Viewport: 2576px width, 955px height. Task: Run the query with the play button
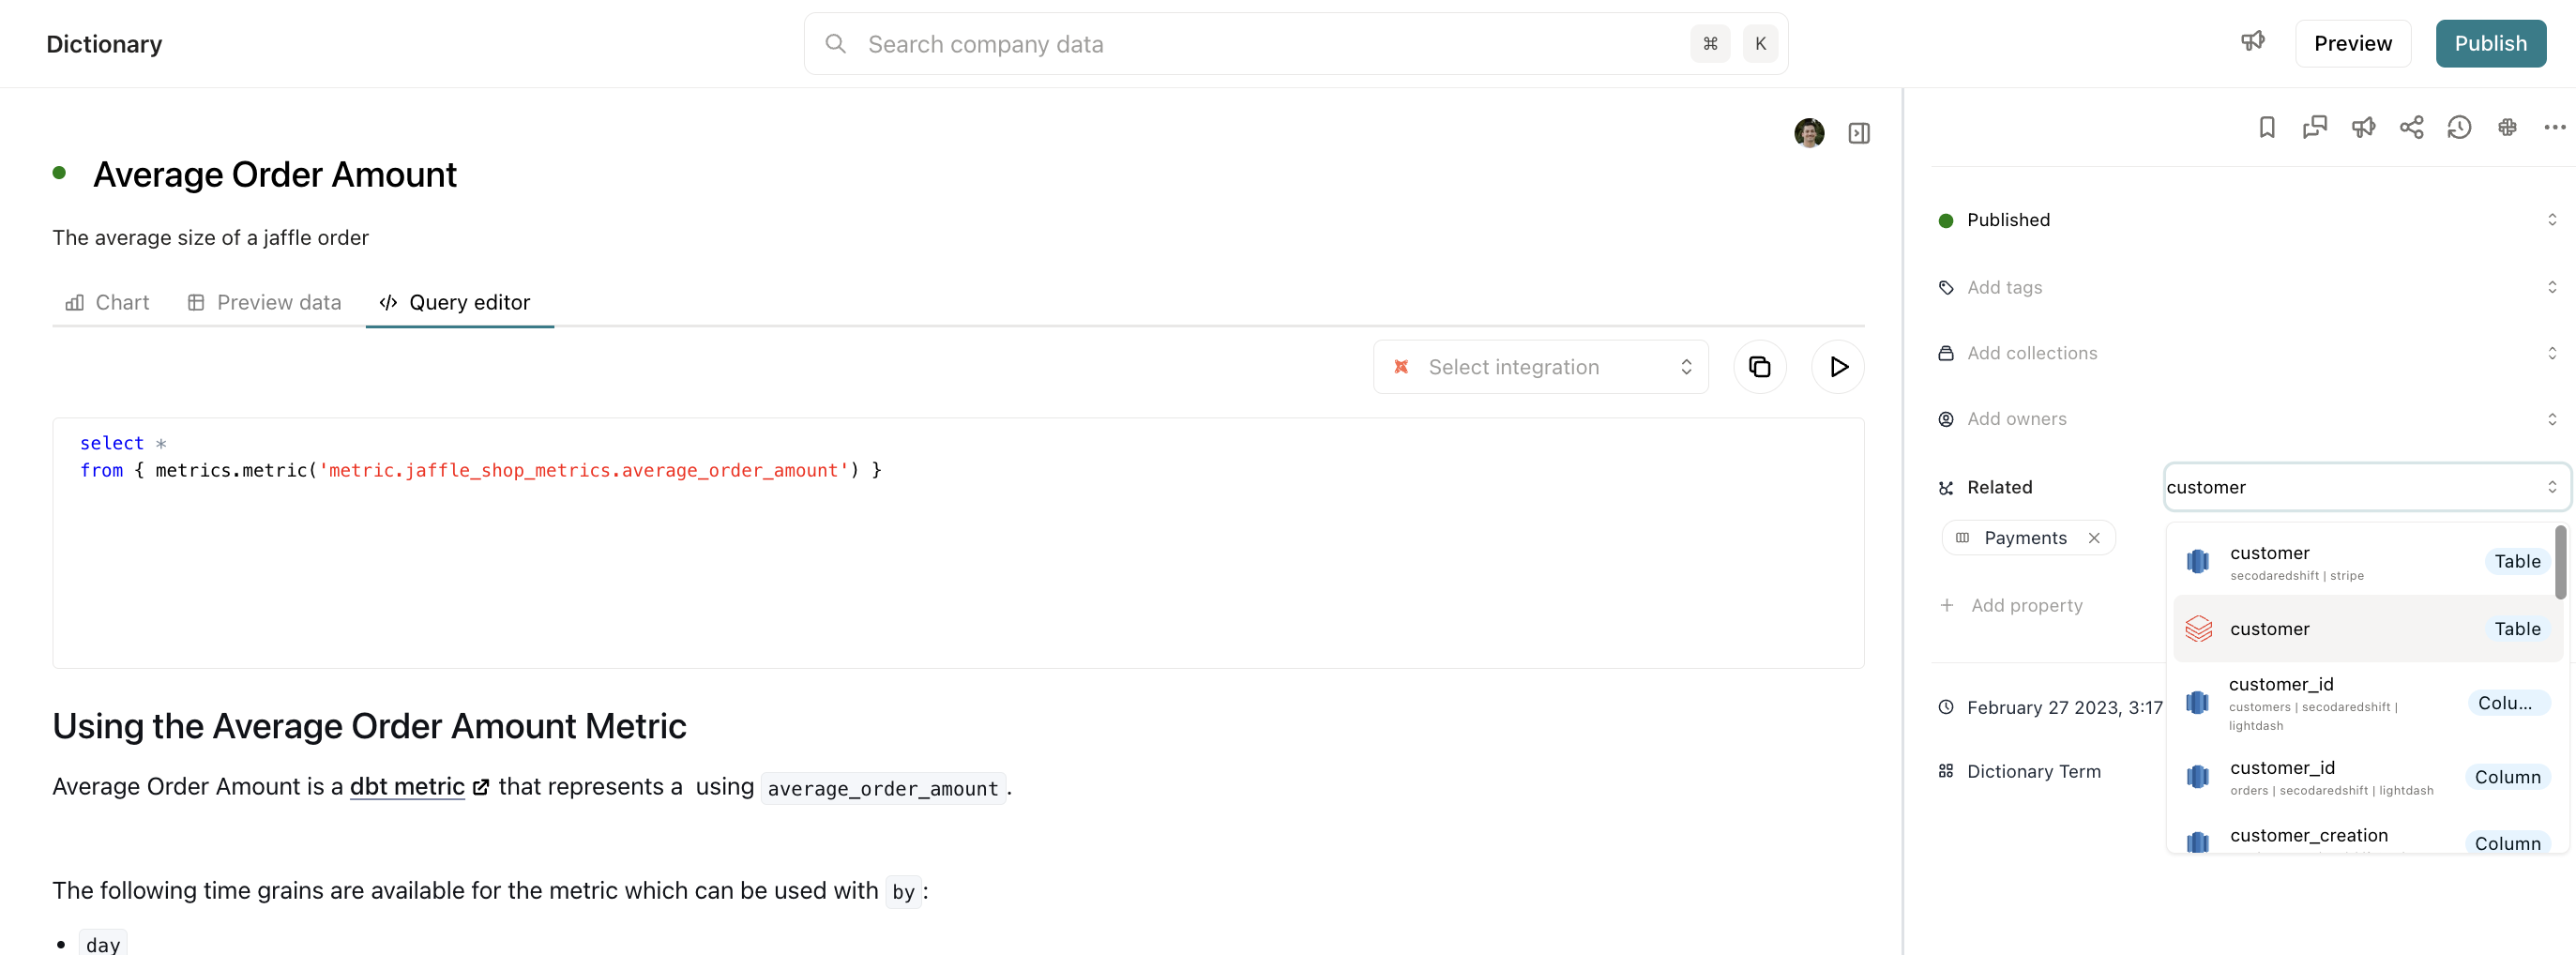[1837, 367]
